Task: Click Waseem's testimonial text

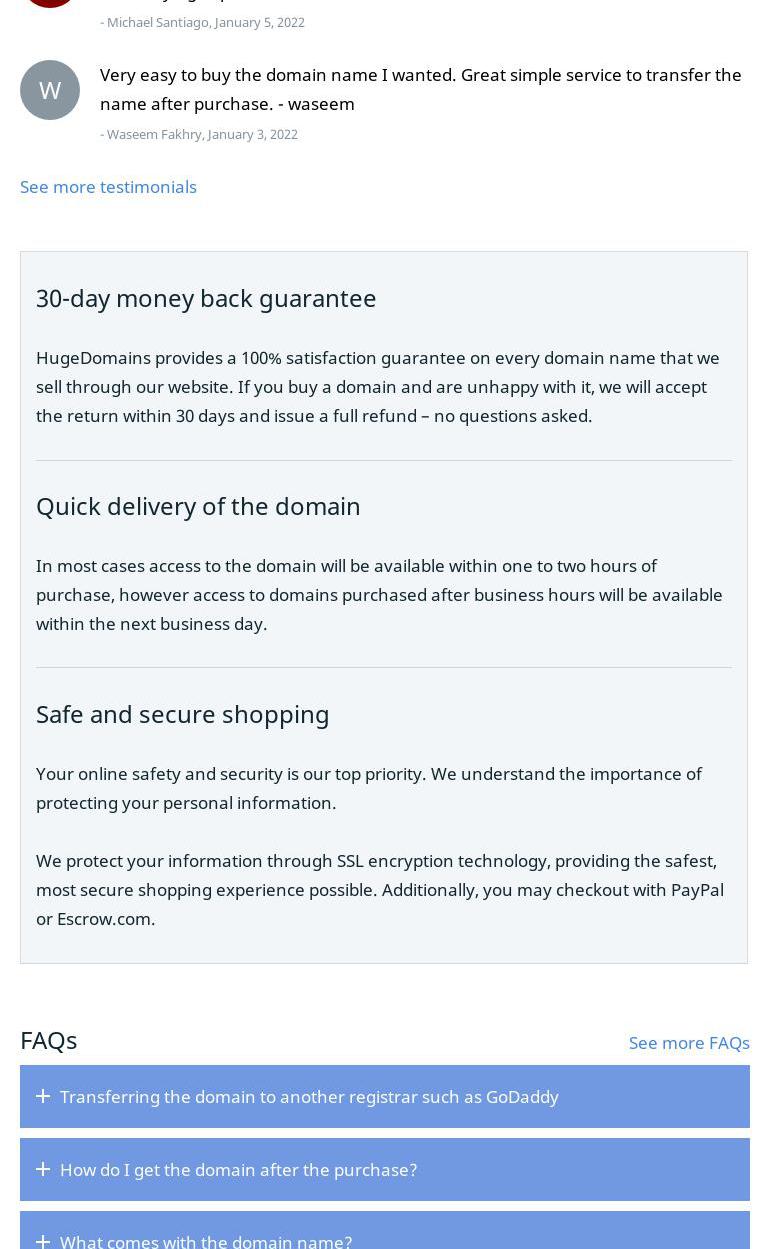Action: click(x=420, y=89)
